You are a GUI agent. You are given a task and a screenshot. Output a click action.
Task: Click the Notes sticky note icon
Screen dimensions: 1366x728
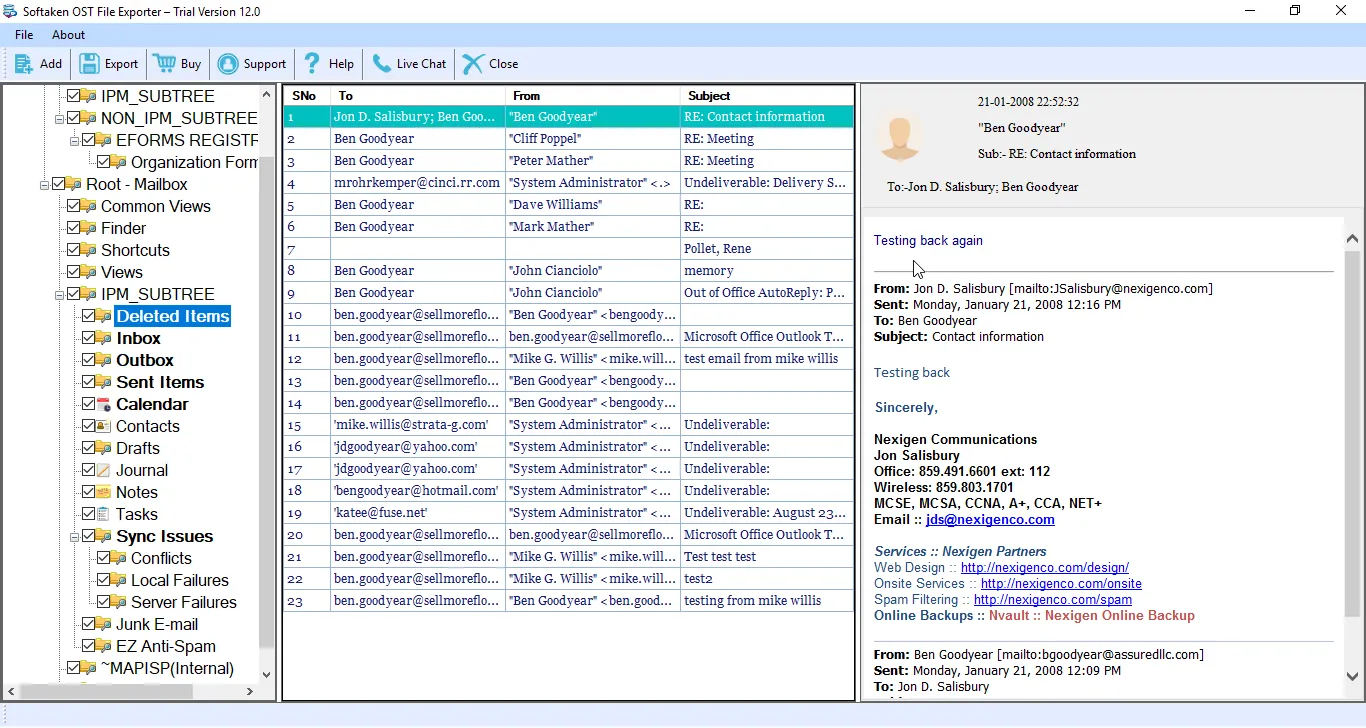click(x=104, y=492)
